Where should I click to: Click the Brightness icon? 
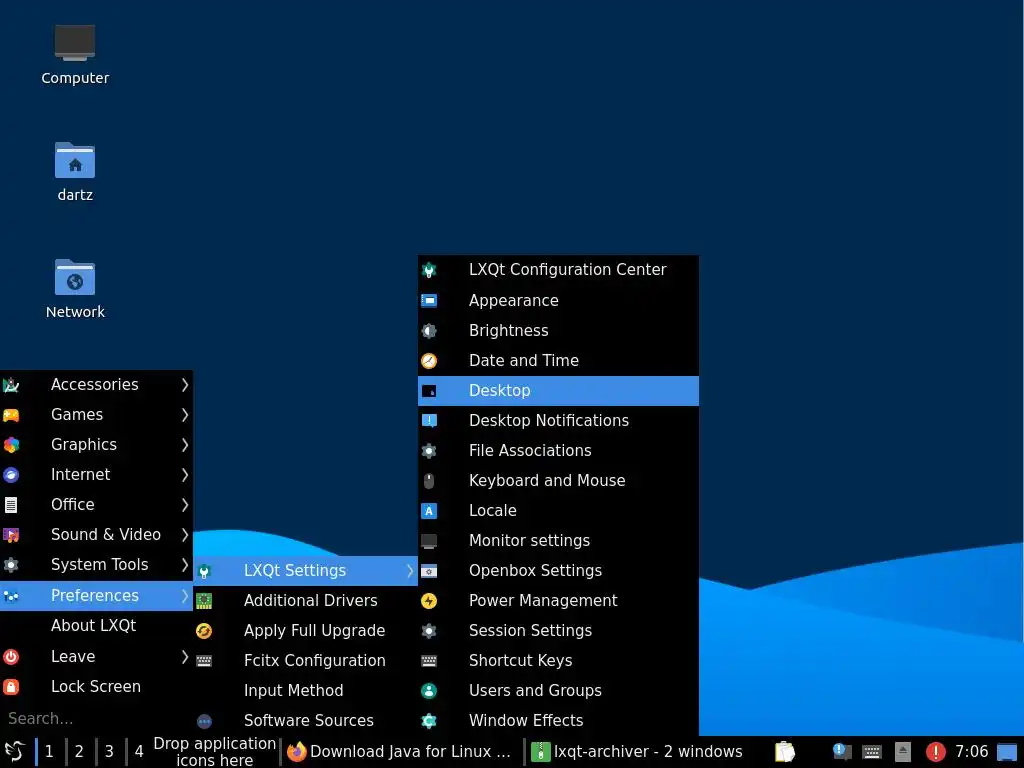[x=429, y=330]
